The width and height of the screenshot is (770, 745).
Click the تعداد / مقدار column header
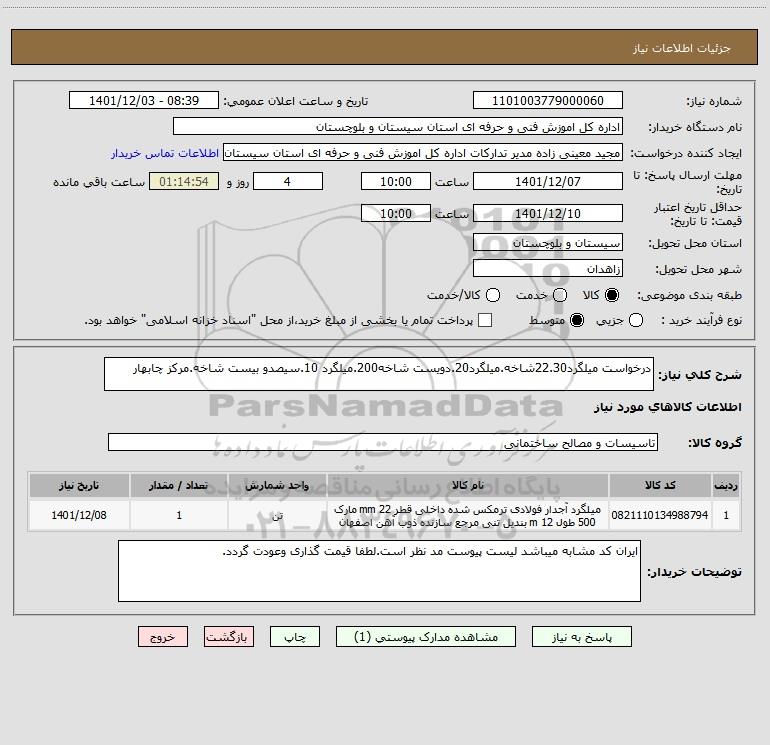click(x=179, y=485)
